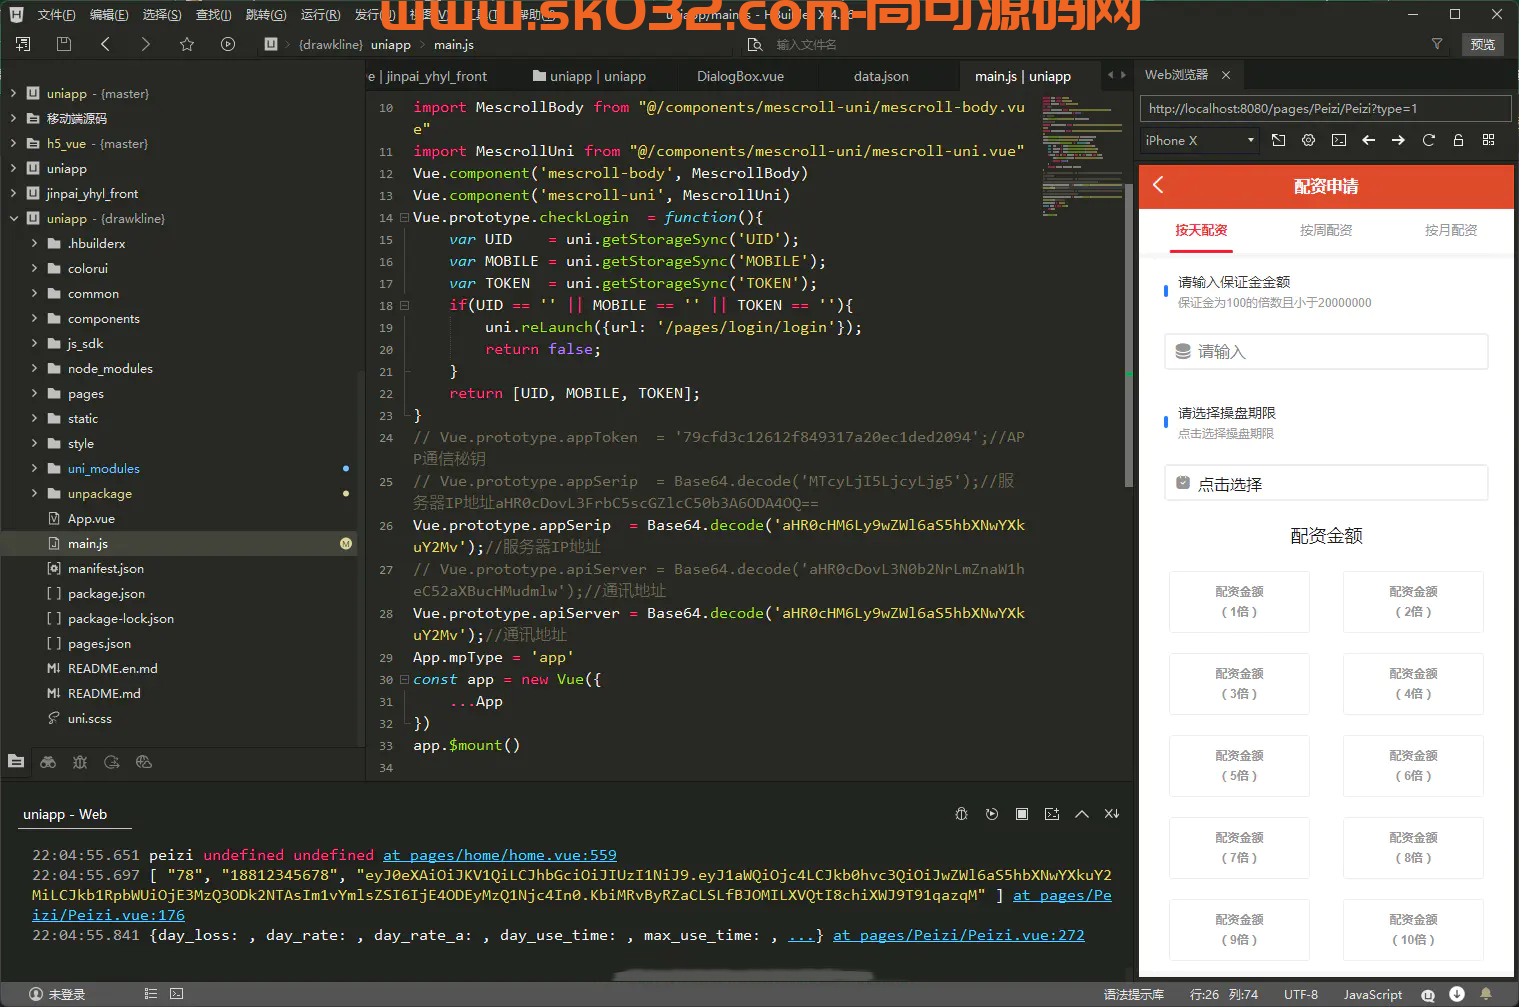Click the globe cloud icon below file tree
This screenshot has height=1007, width=1519.
tap(144, 762)
